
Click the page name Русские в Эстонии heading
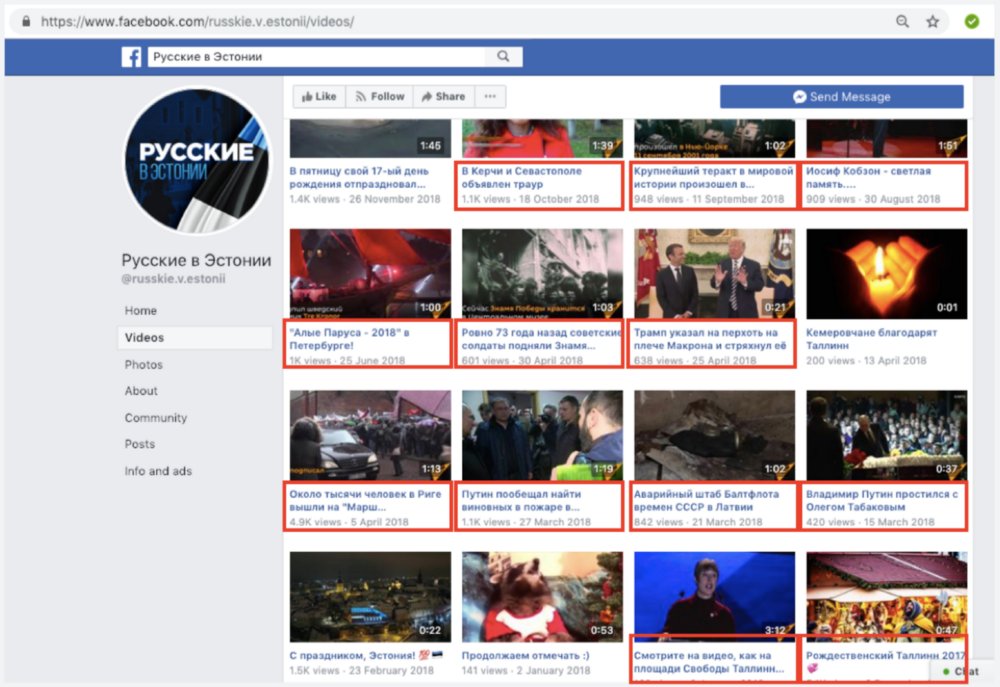pyautogui.click(x=196, y=260)
